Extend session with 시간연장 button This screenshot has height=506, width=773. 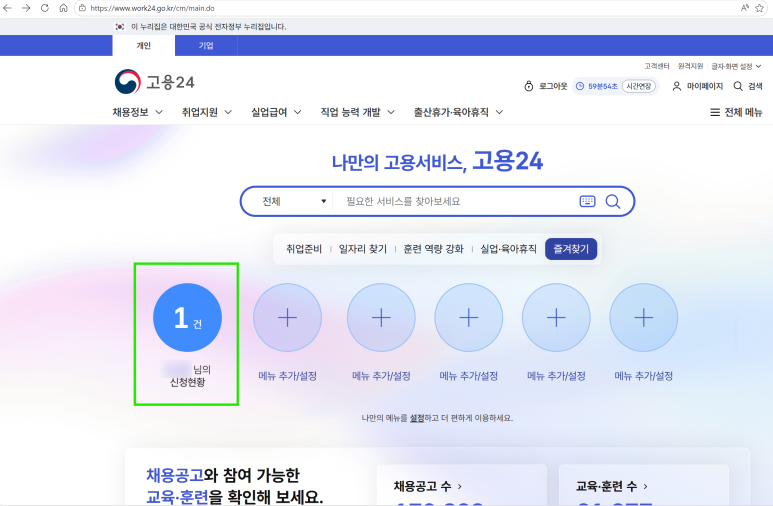click(639, 86)
